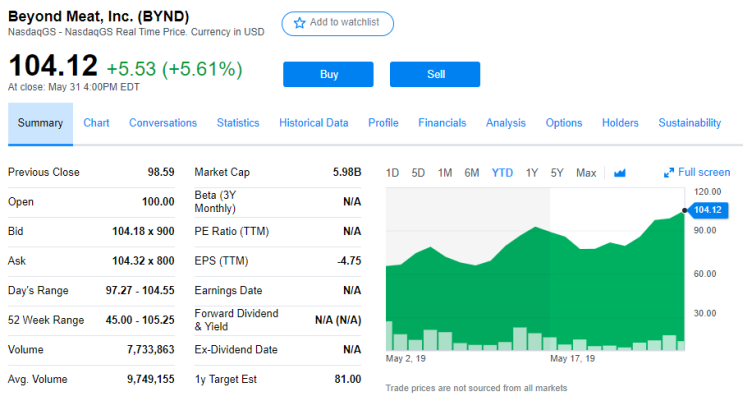Click the Sell button
Screen dimensions: 743x401
coord(435,74)
